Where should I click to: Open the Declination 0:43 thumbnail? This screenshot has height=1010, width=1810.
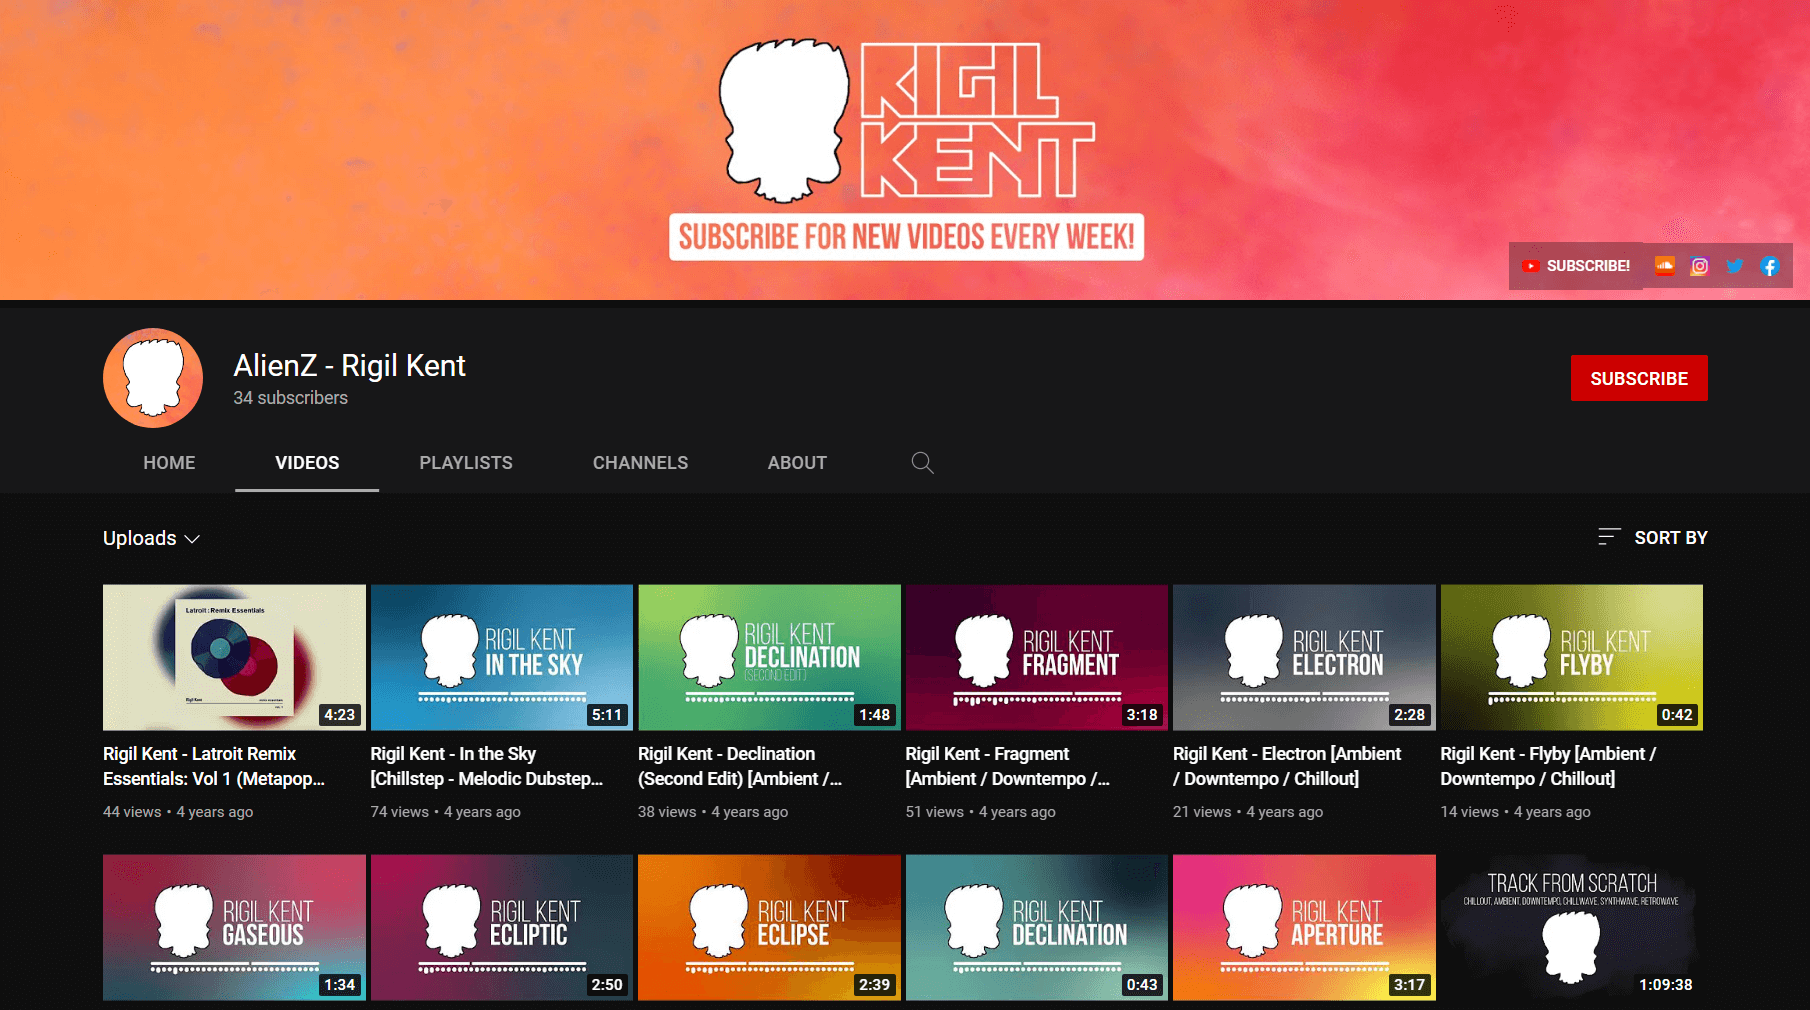click(x=1037, y=927)
